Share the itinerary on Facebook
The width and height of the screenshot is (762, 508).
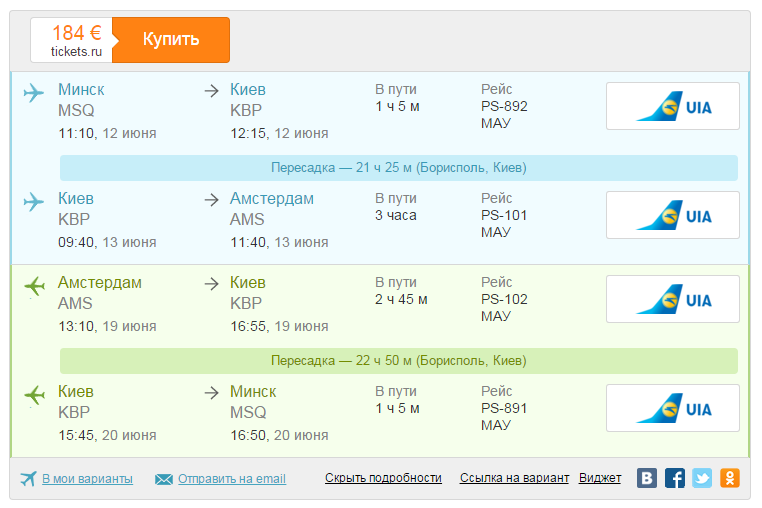click(x=675, y=478)
